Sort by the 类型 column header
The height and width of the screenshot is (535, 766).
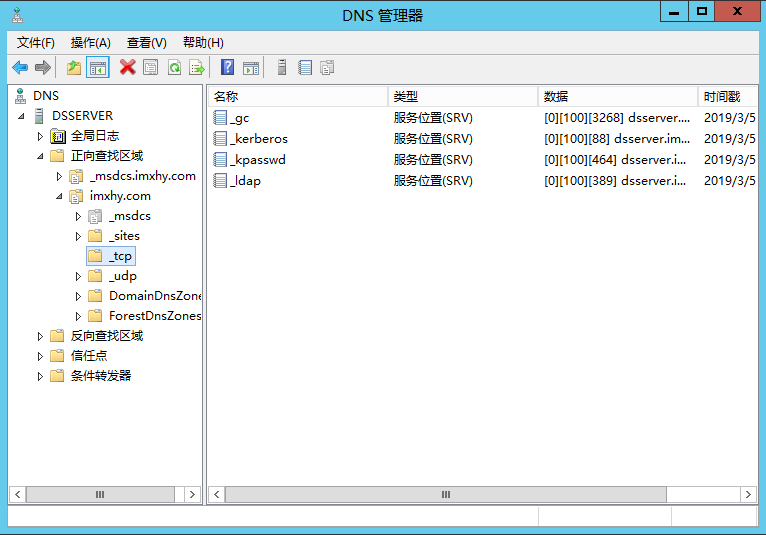click(463, 97)
